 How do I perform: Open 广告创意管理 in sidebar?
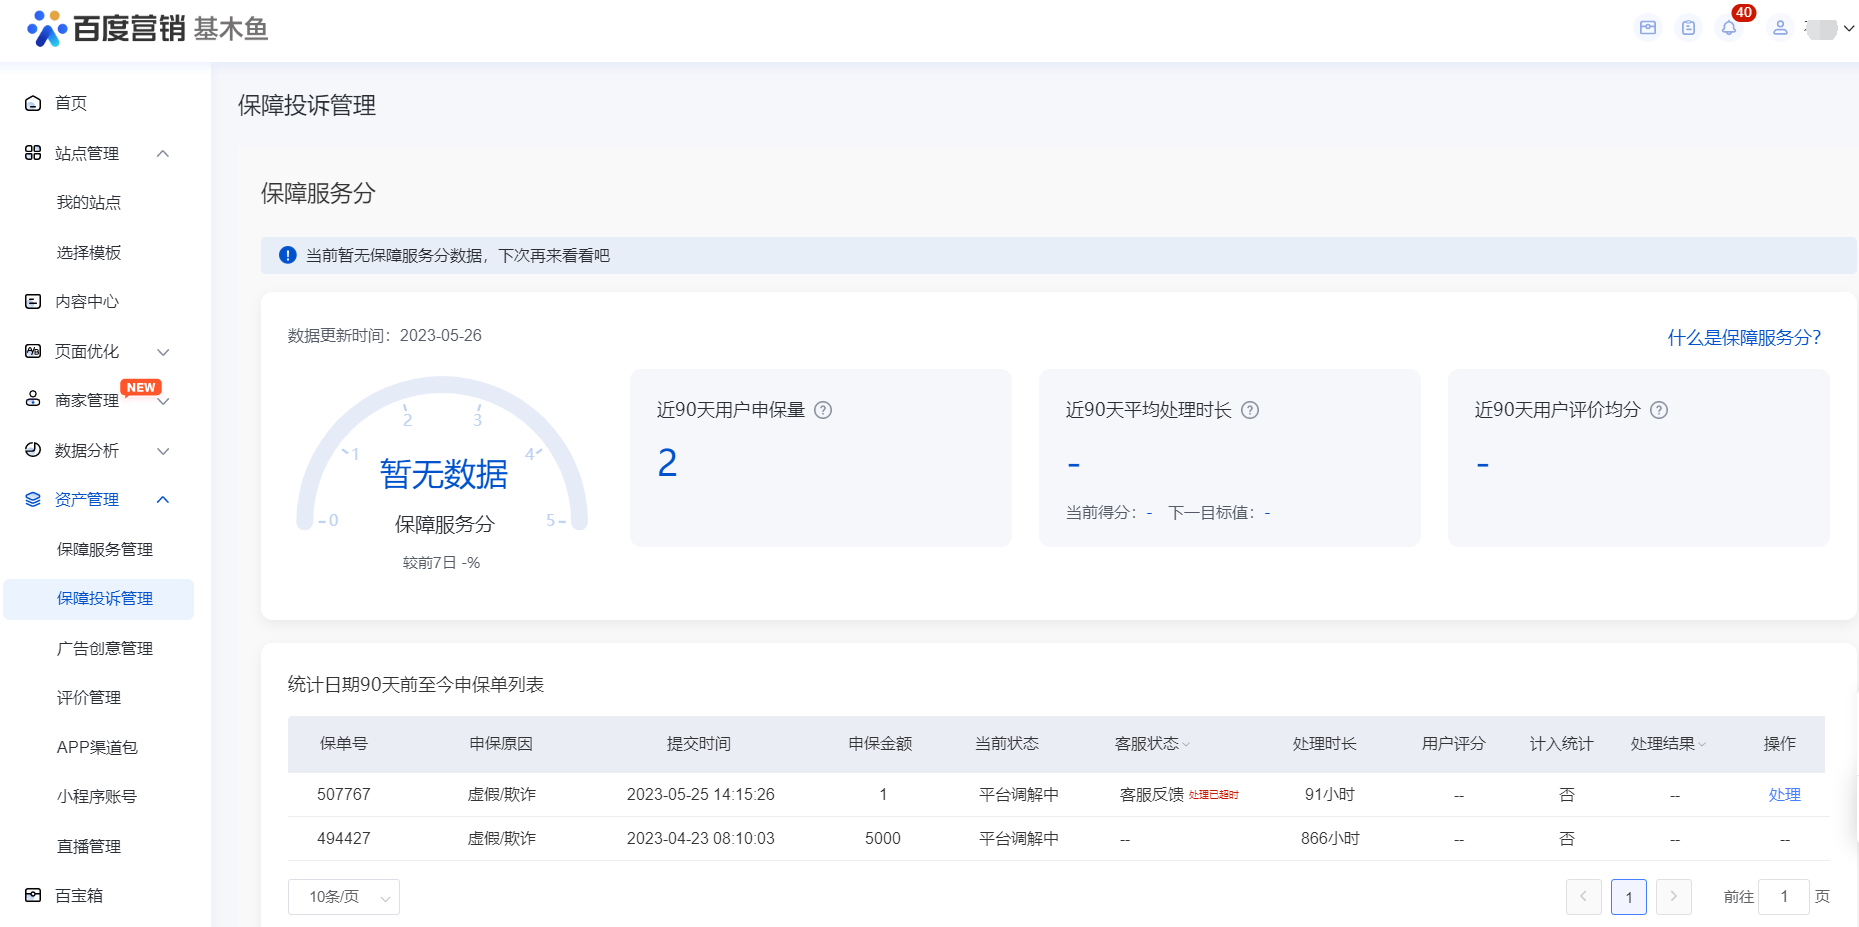point(105,648)
